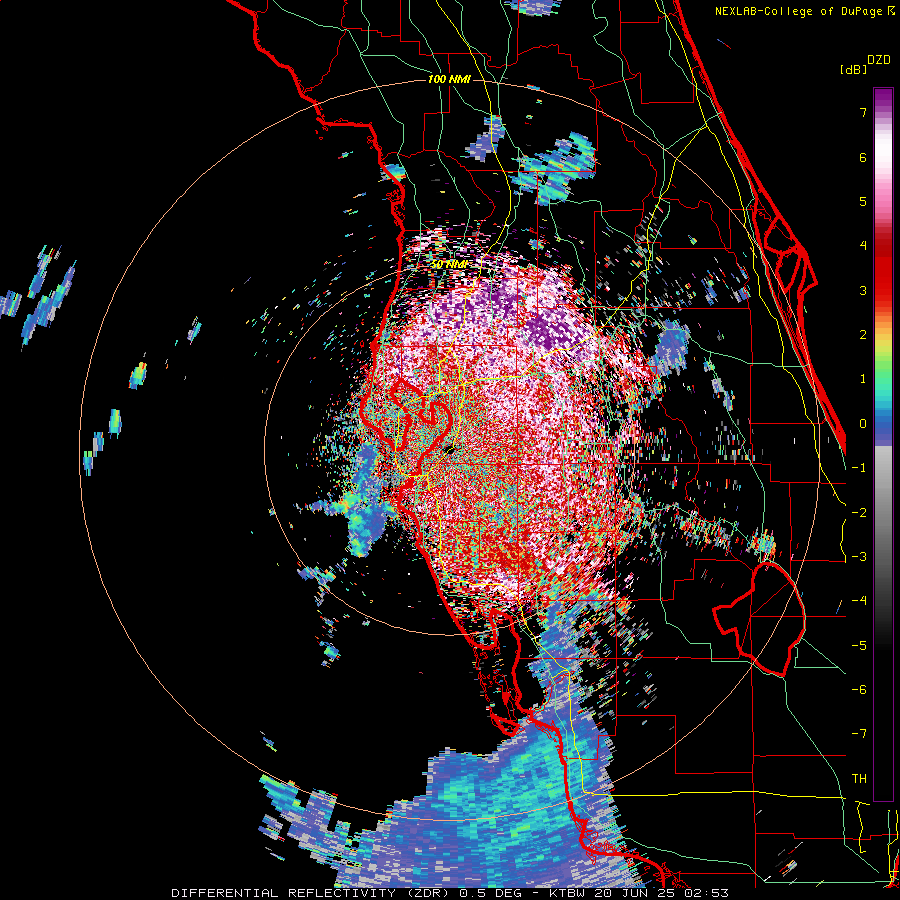Viewport: 900px width, 900px height.
Task: Click the 7 value on color scale
Action: coord(863,112)
